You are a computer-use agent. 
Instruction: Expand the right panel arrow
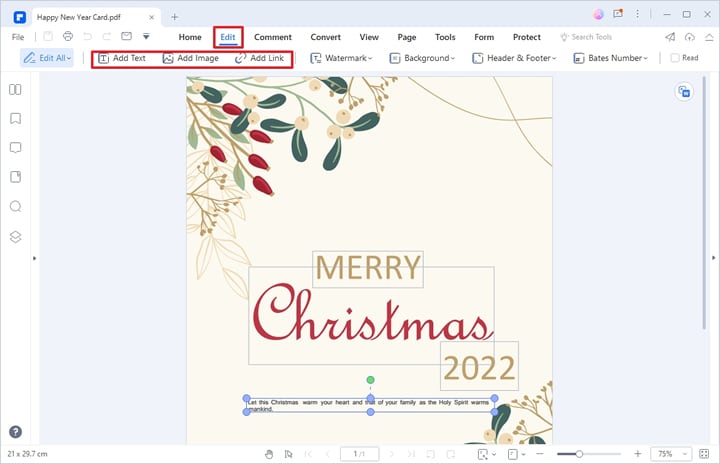coord(713,258)
